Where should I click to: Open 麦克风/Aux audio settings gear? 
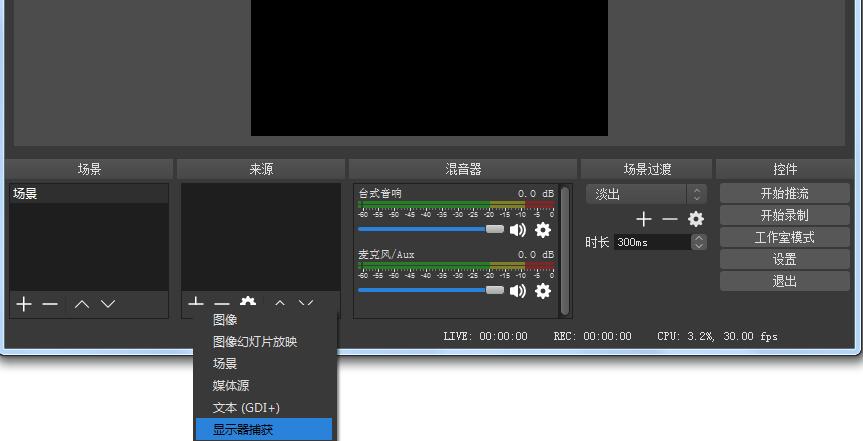pos(543,291)
